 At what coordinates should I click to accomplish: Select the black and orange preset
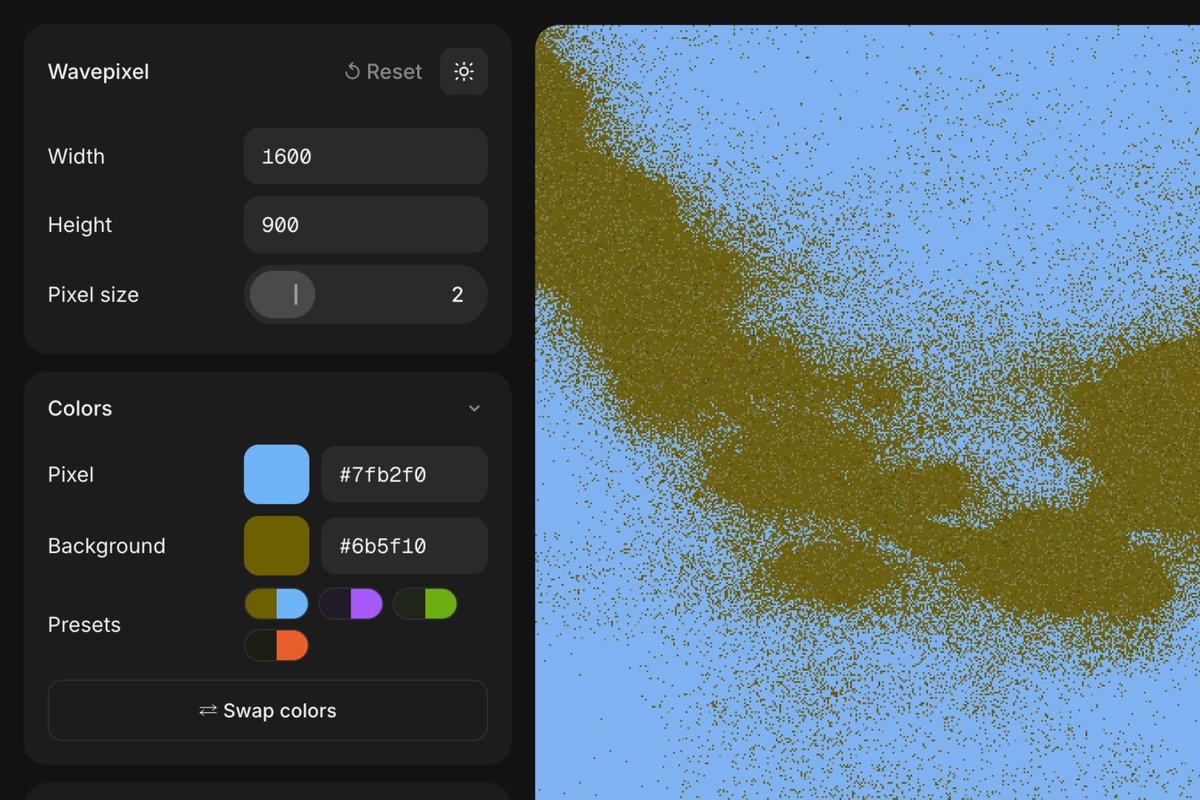pos(277,645)
